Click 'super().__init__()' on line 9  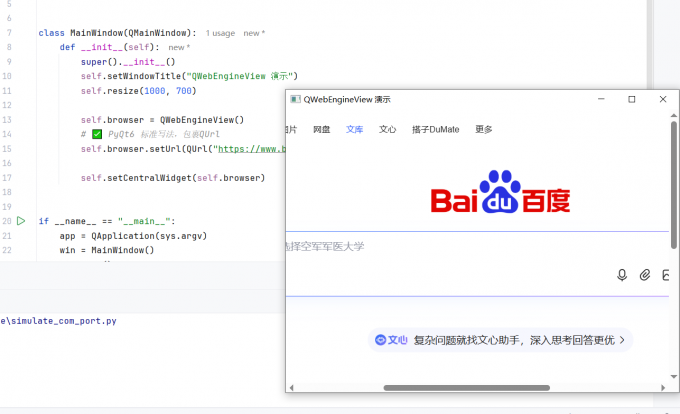128,62
